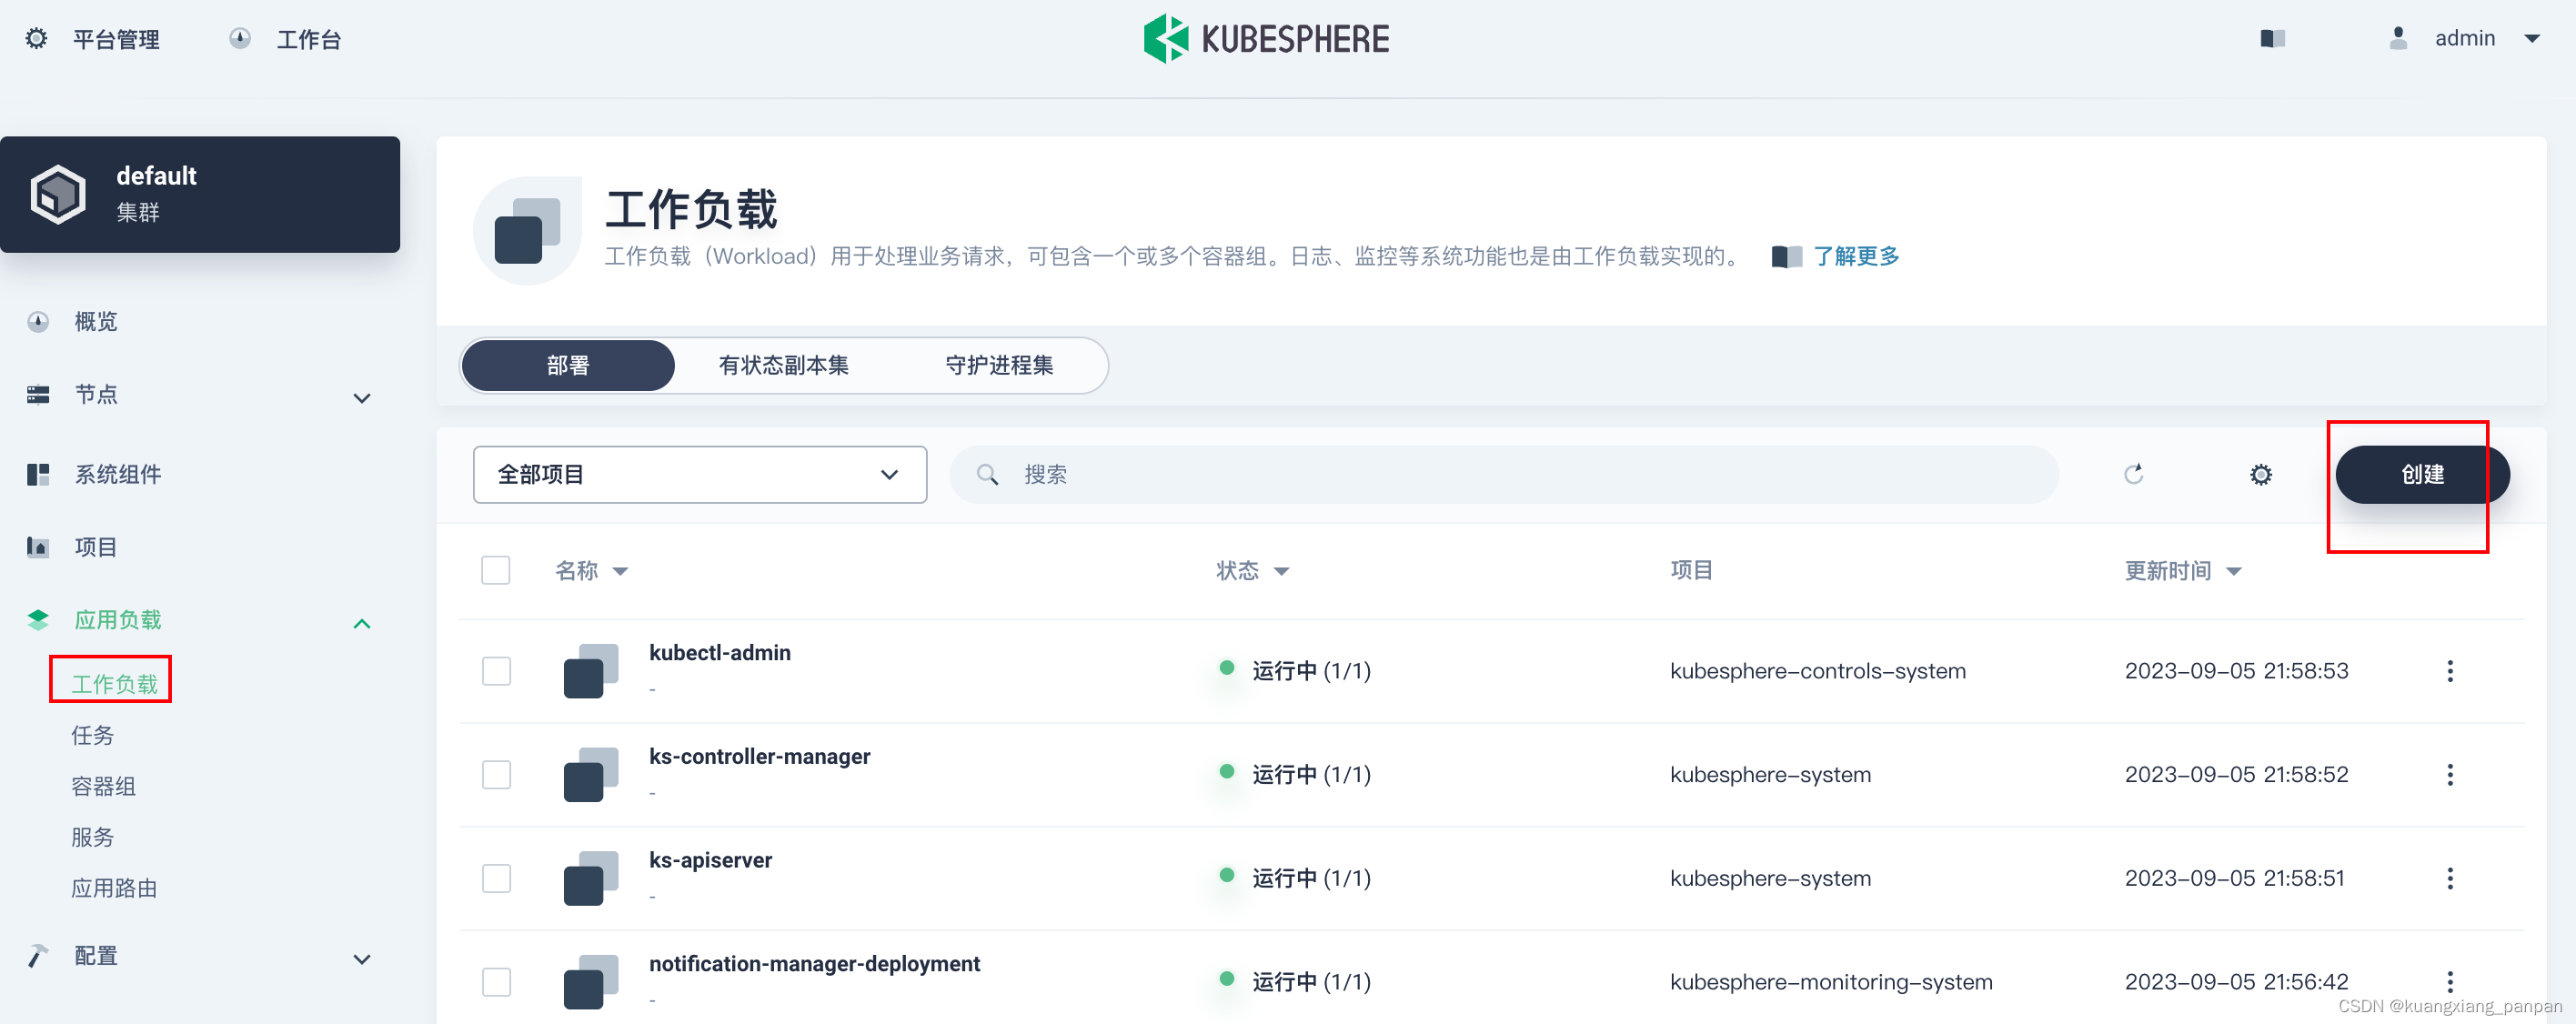The width and height of the screenshot is (2576, 1024).
Task: Open more actions for kubectl-admin row
Action: [x=2450, y=671]
